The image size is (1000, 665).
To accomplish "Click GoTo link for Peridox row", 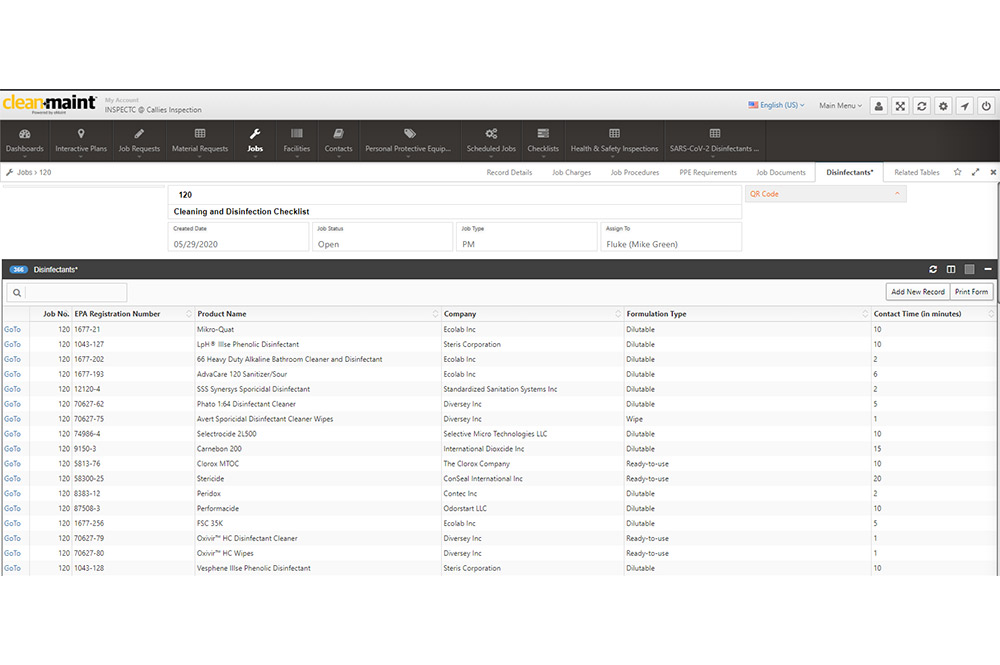I will tap(13, 493).
